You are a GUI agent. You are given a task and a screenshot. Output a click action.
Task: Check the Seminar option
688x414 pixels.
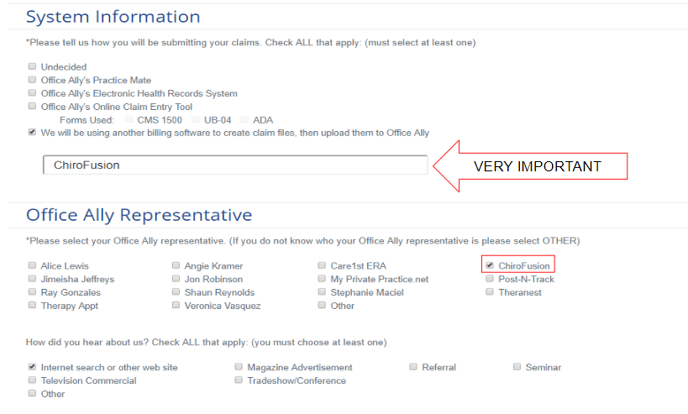(517, 367)
